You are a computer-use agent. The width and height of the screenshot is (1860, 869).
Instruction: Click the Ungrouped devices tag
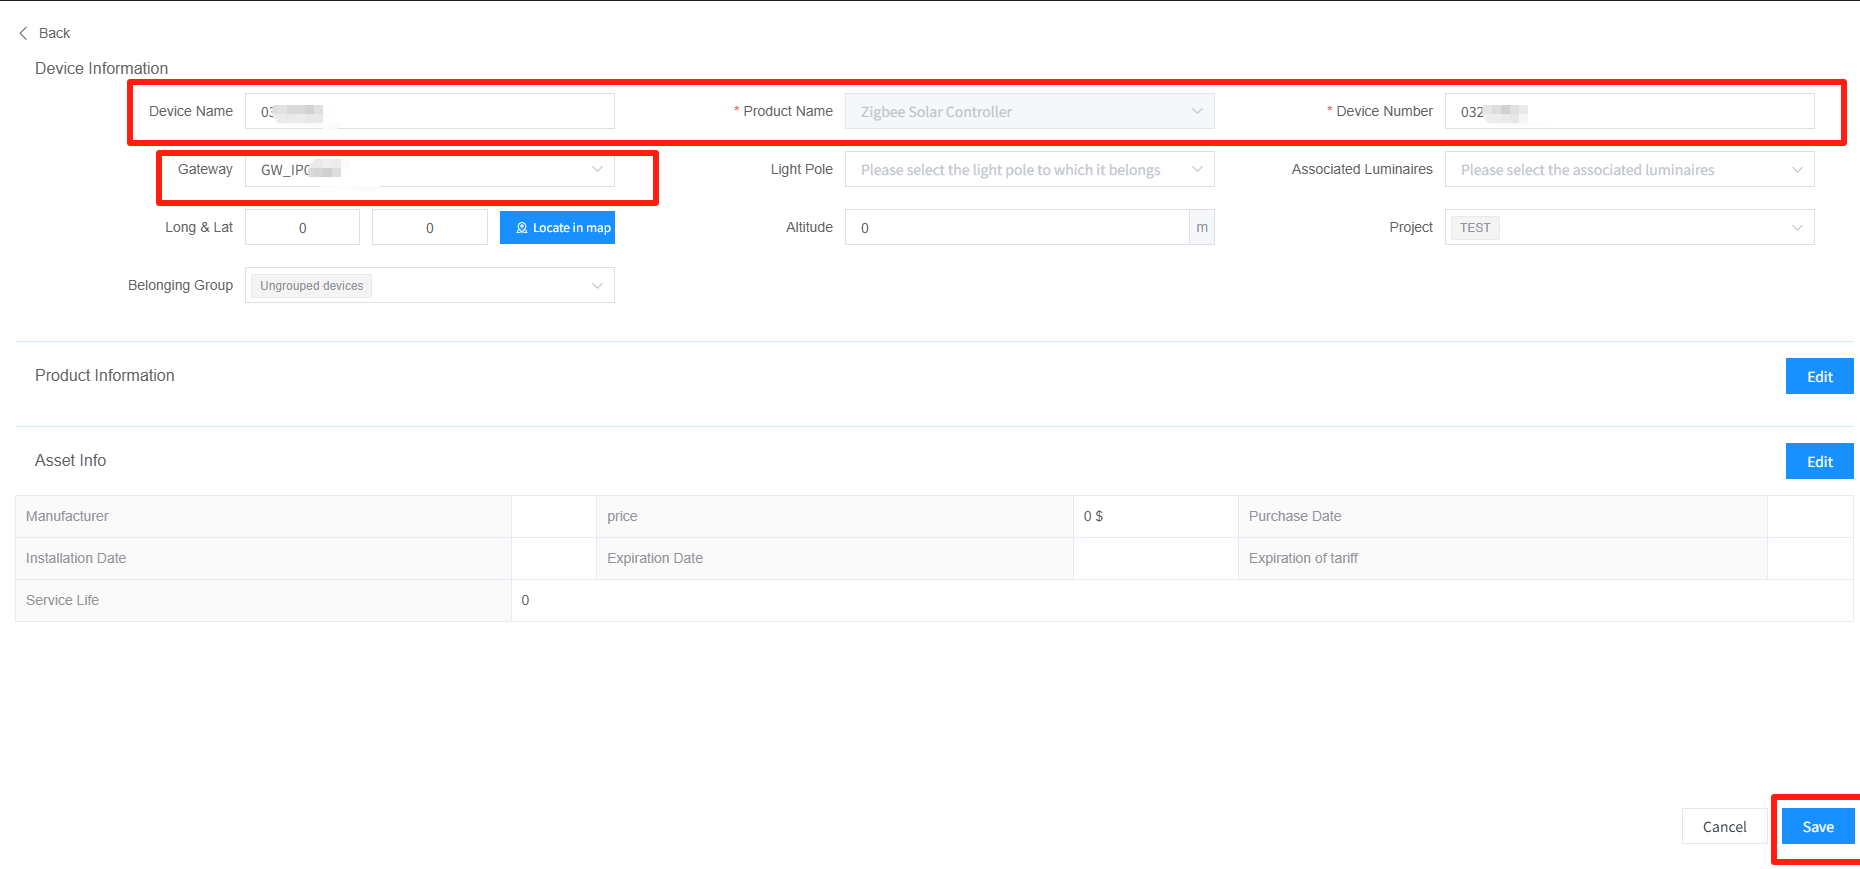311,286
